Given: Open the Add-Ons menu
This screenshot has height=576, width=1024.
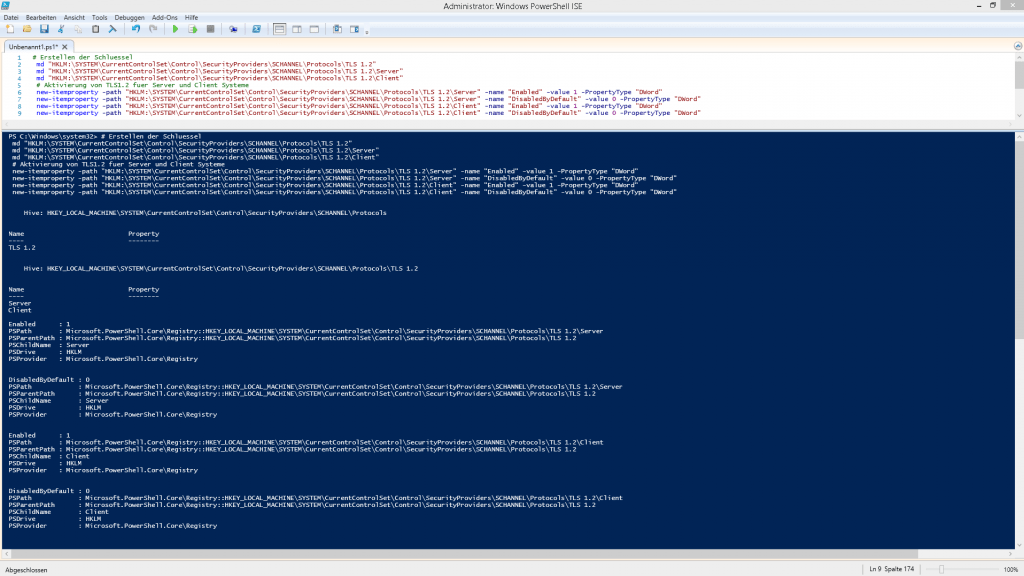Looking at the screenshot, I should click(165, 18).
